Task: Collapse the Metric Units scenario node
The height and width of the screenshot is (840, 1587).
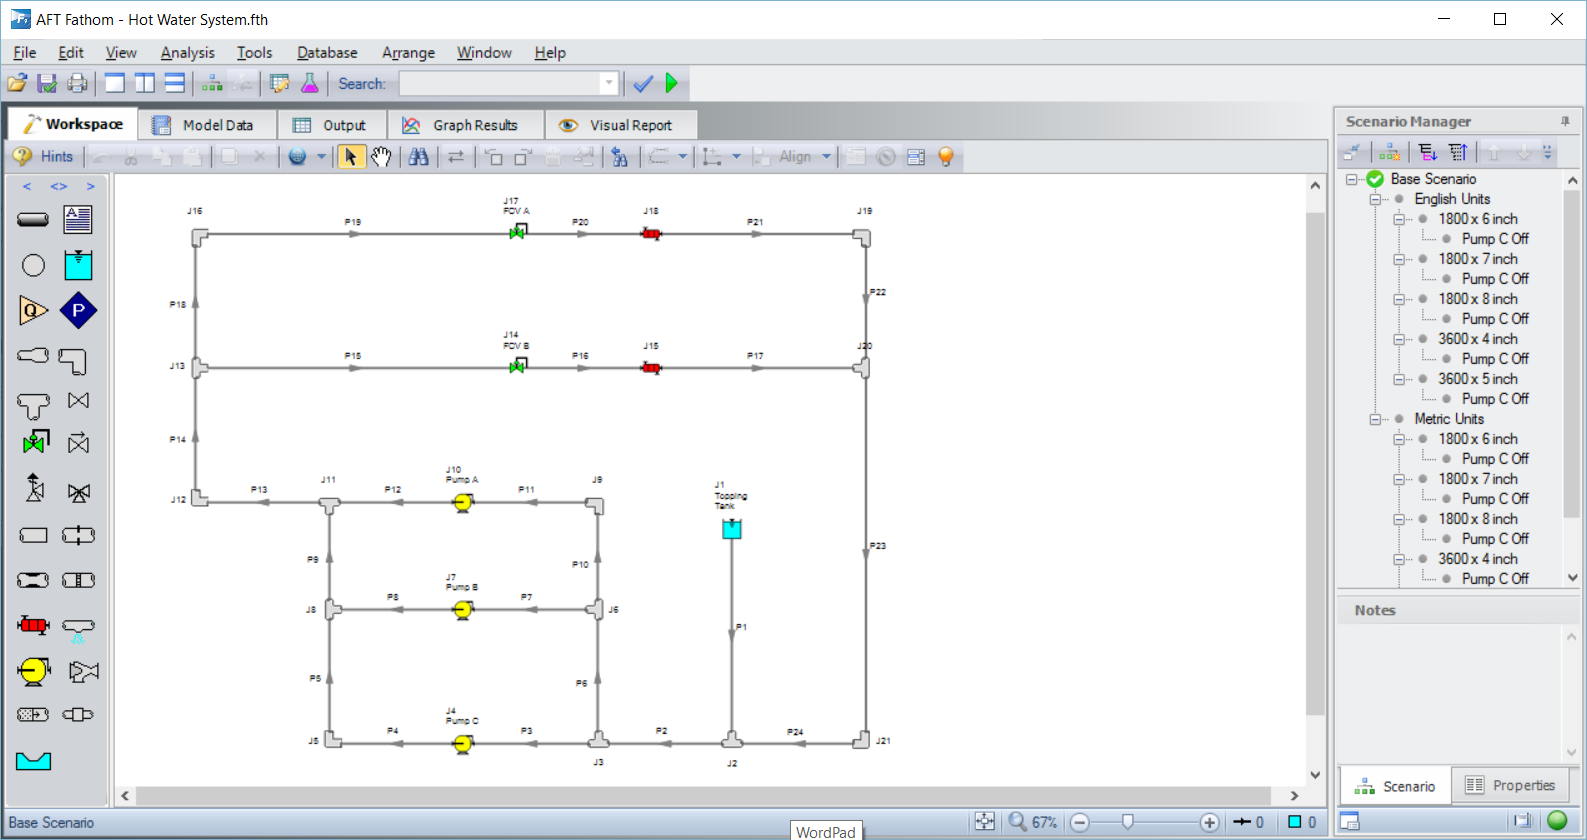Action: (1376, 419)
